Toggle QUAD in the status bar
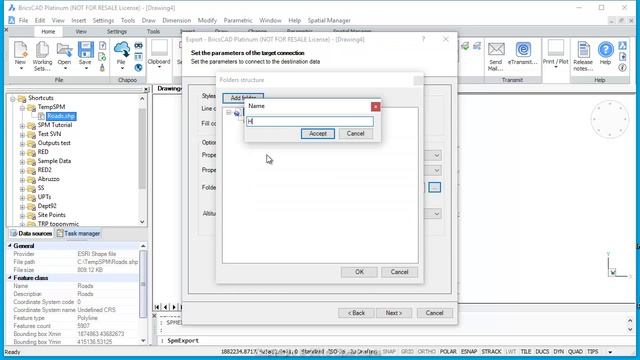Image resolution: width=640 pixels, height=360 pixels. tap(576, 351)
